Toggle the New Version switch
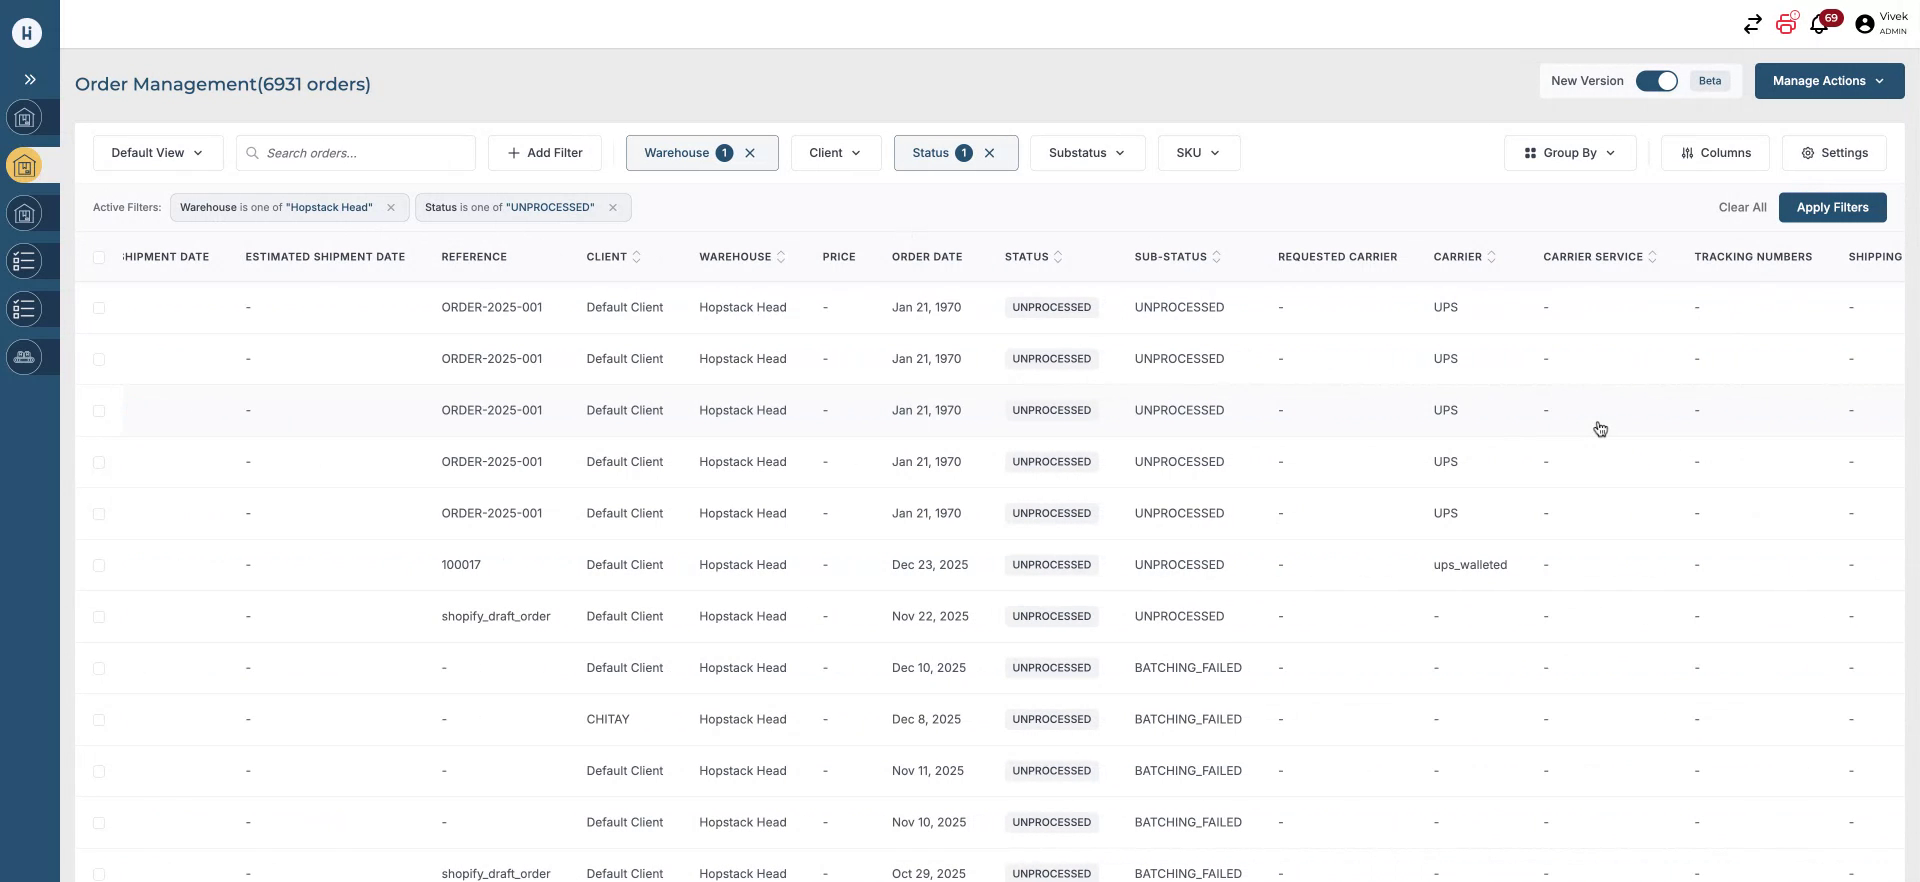 1656,81
